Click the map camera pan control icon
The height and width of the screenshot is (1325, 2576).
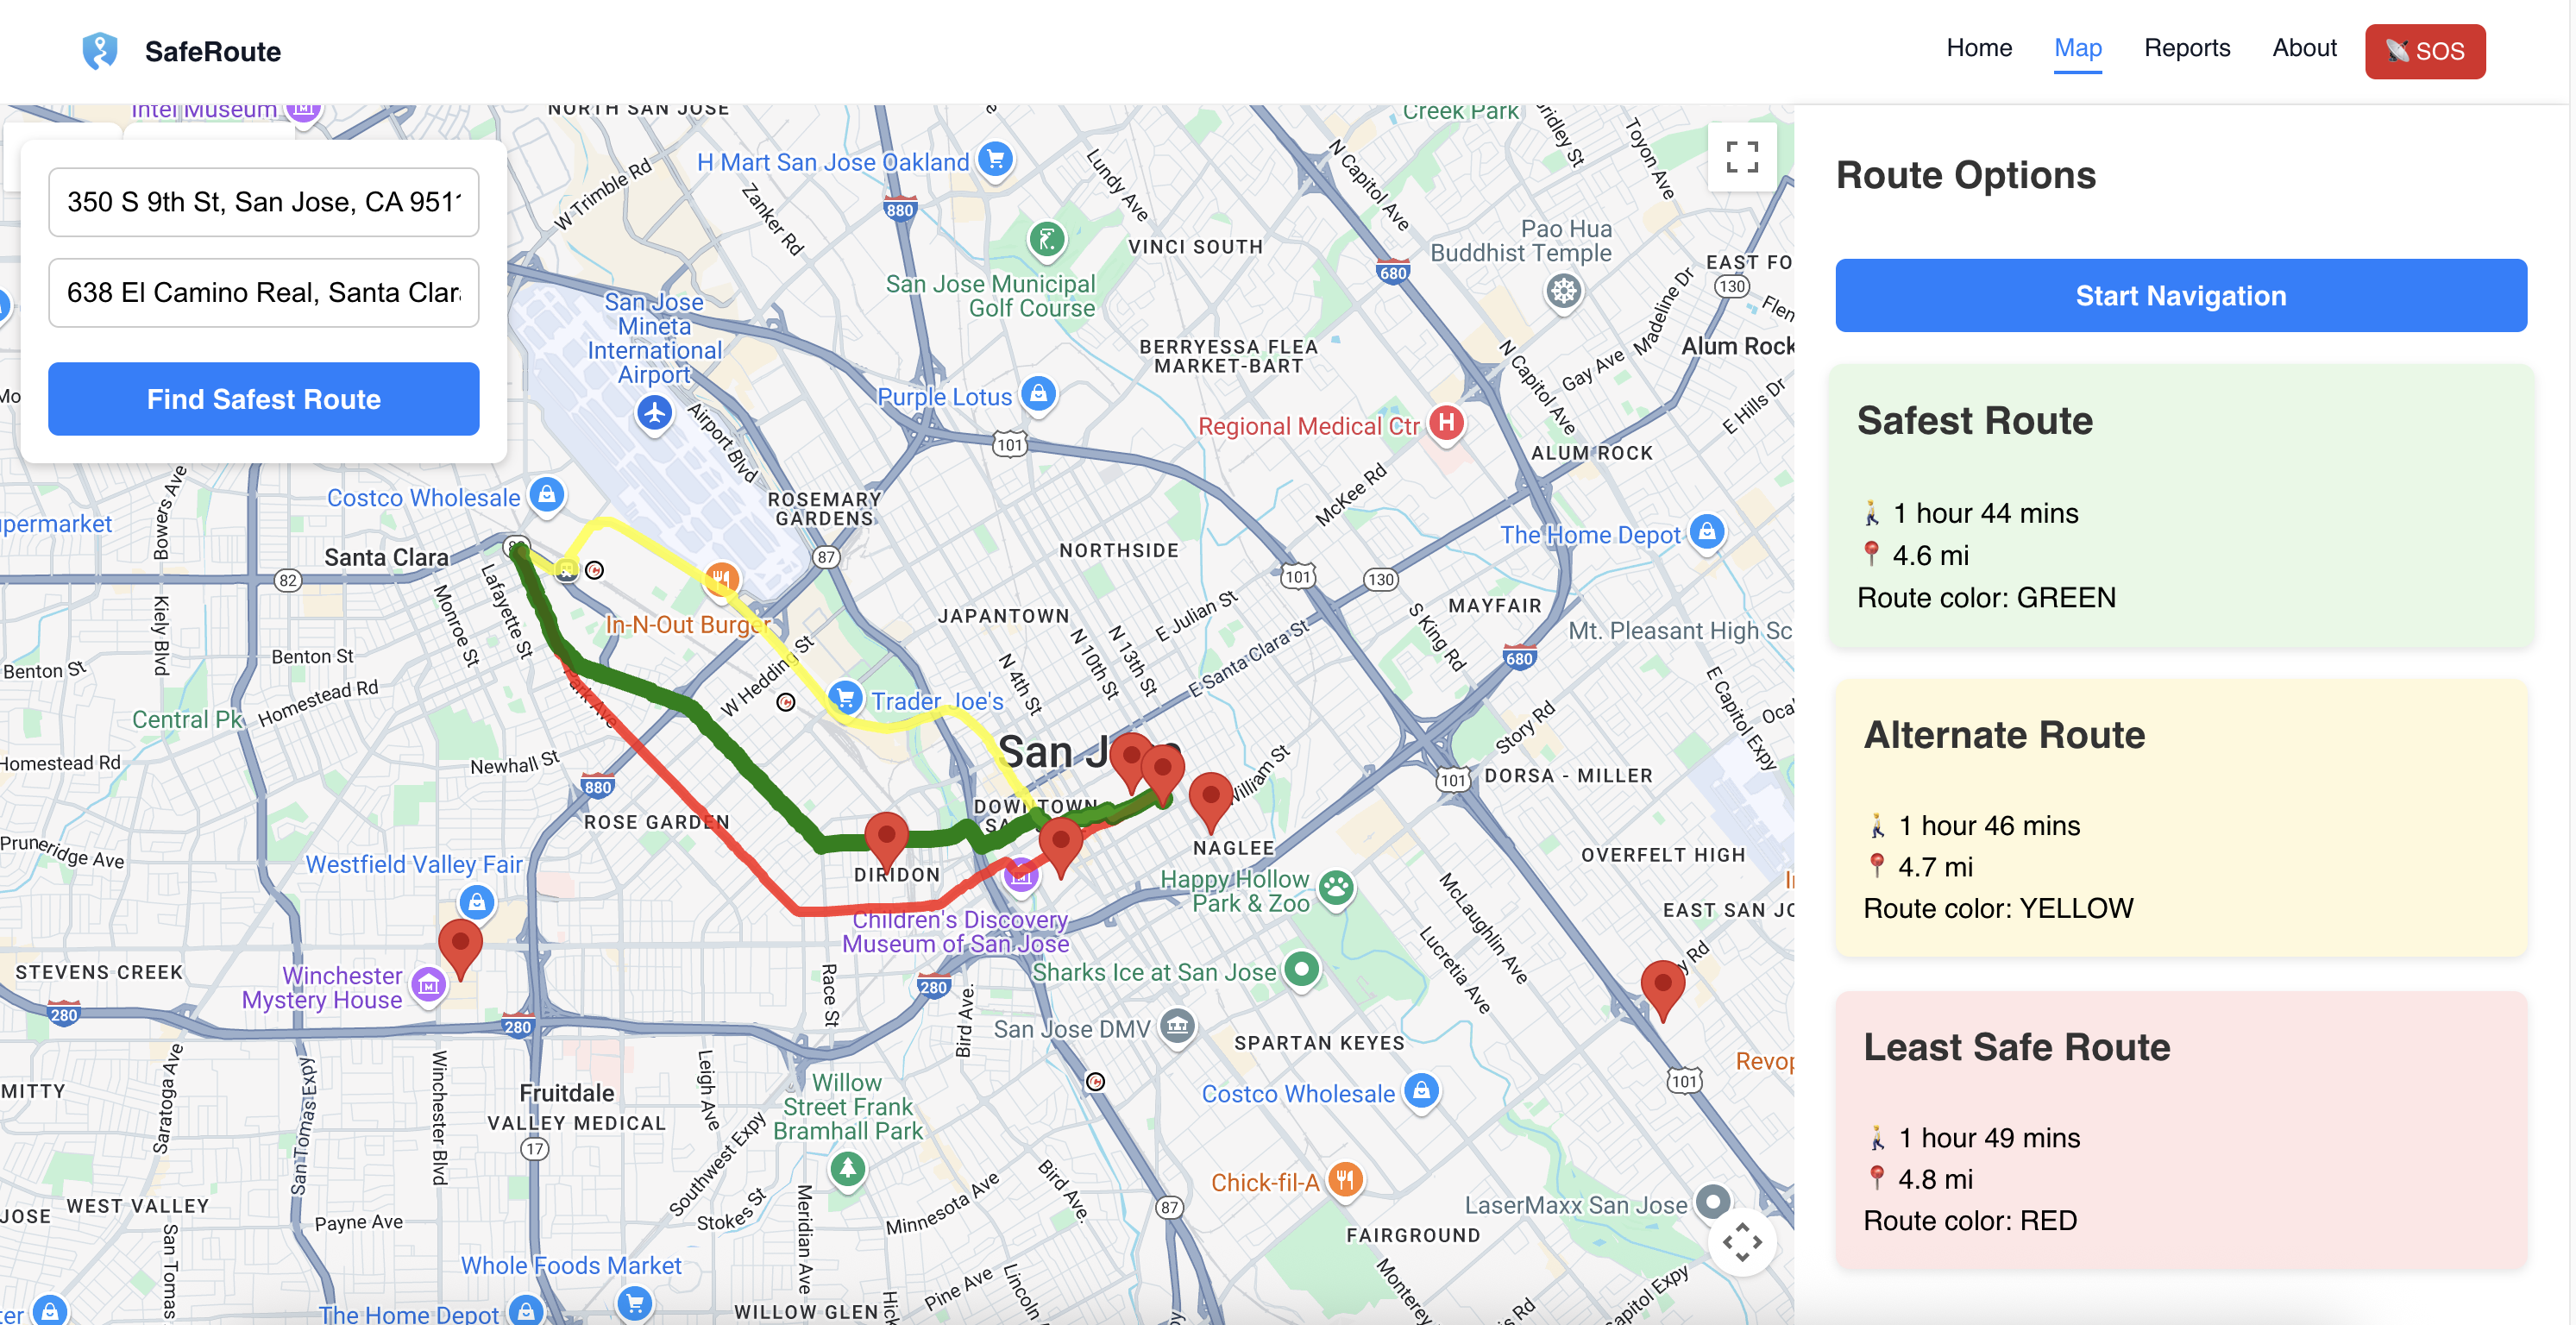pos(1741,1242)
